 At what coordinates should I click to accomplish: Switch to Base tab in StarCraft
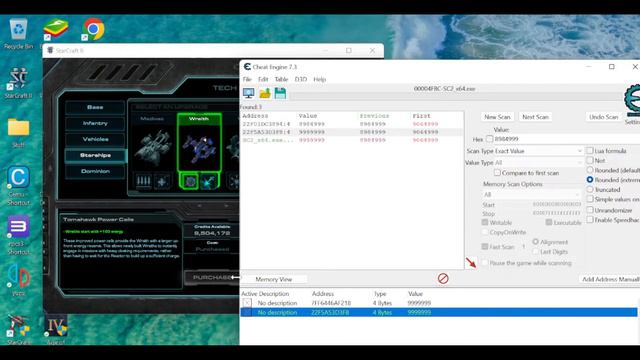(x=95, y=107)
